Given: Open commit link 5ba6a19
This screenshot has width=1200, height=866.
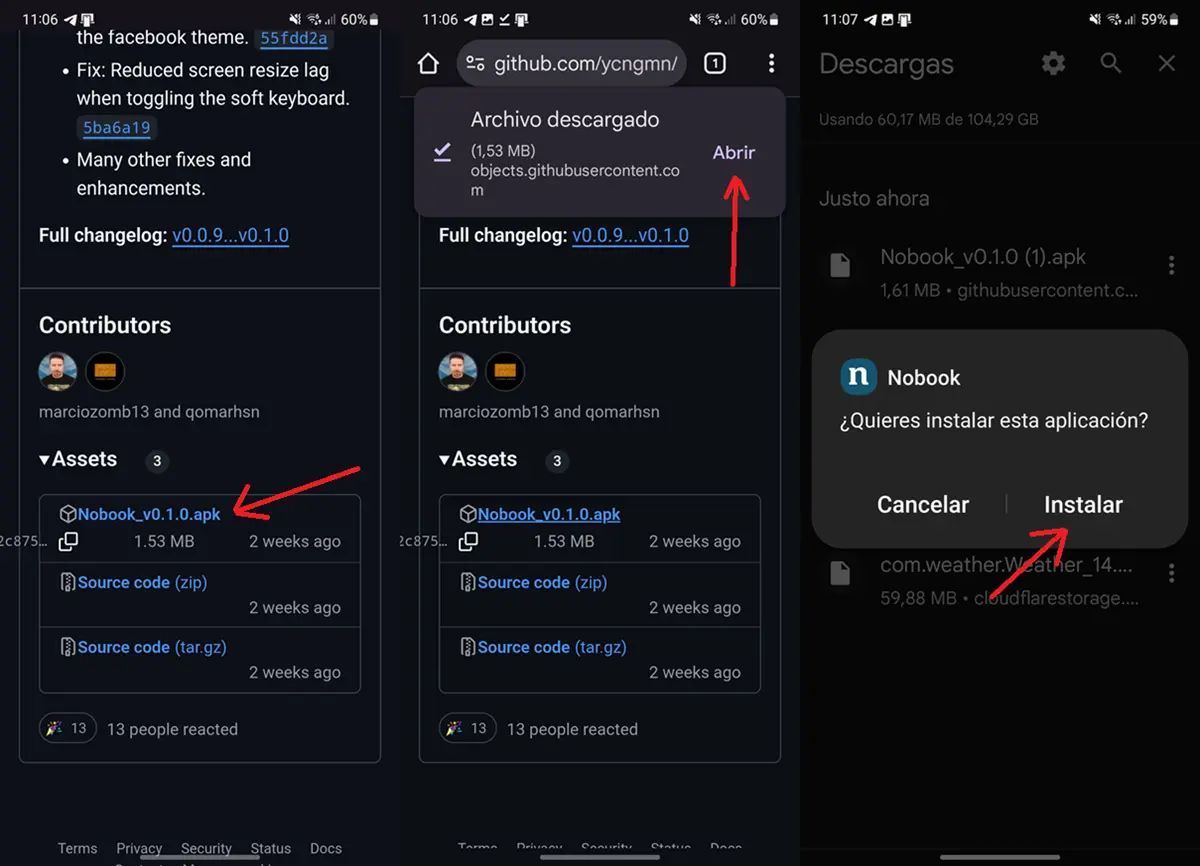Looking at the screenshot, I should pos(117,128).
